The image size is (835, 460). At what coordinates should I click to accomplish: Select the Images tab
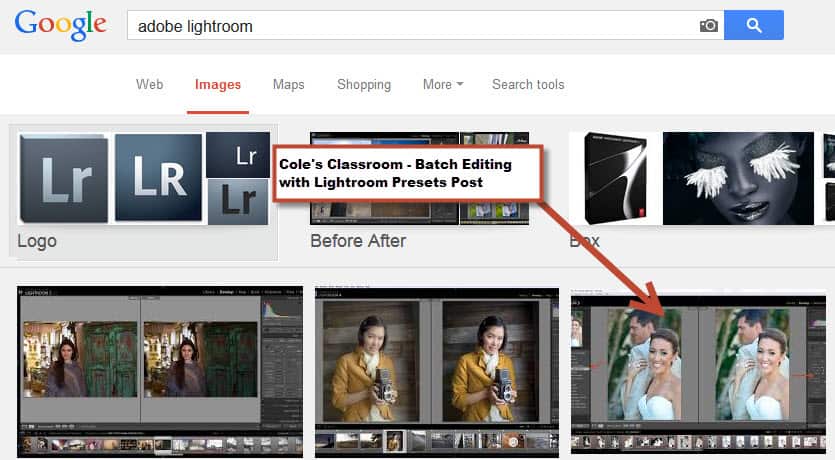coord(217,85)
